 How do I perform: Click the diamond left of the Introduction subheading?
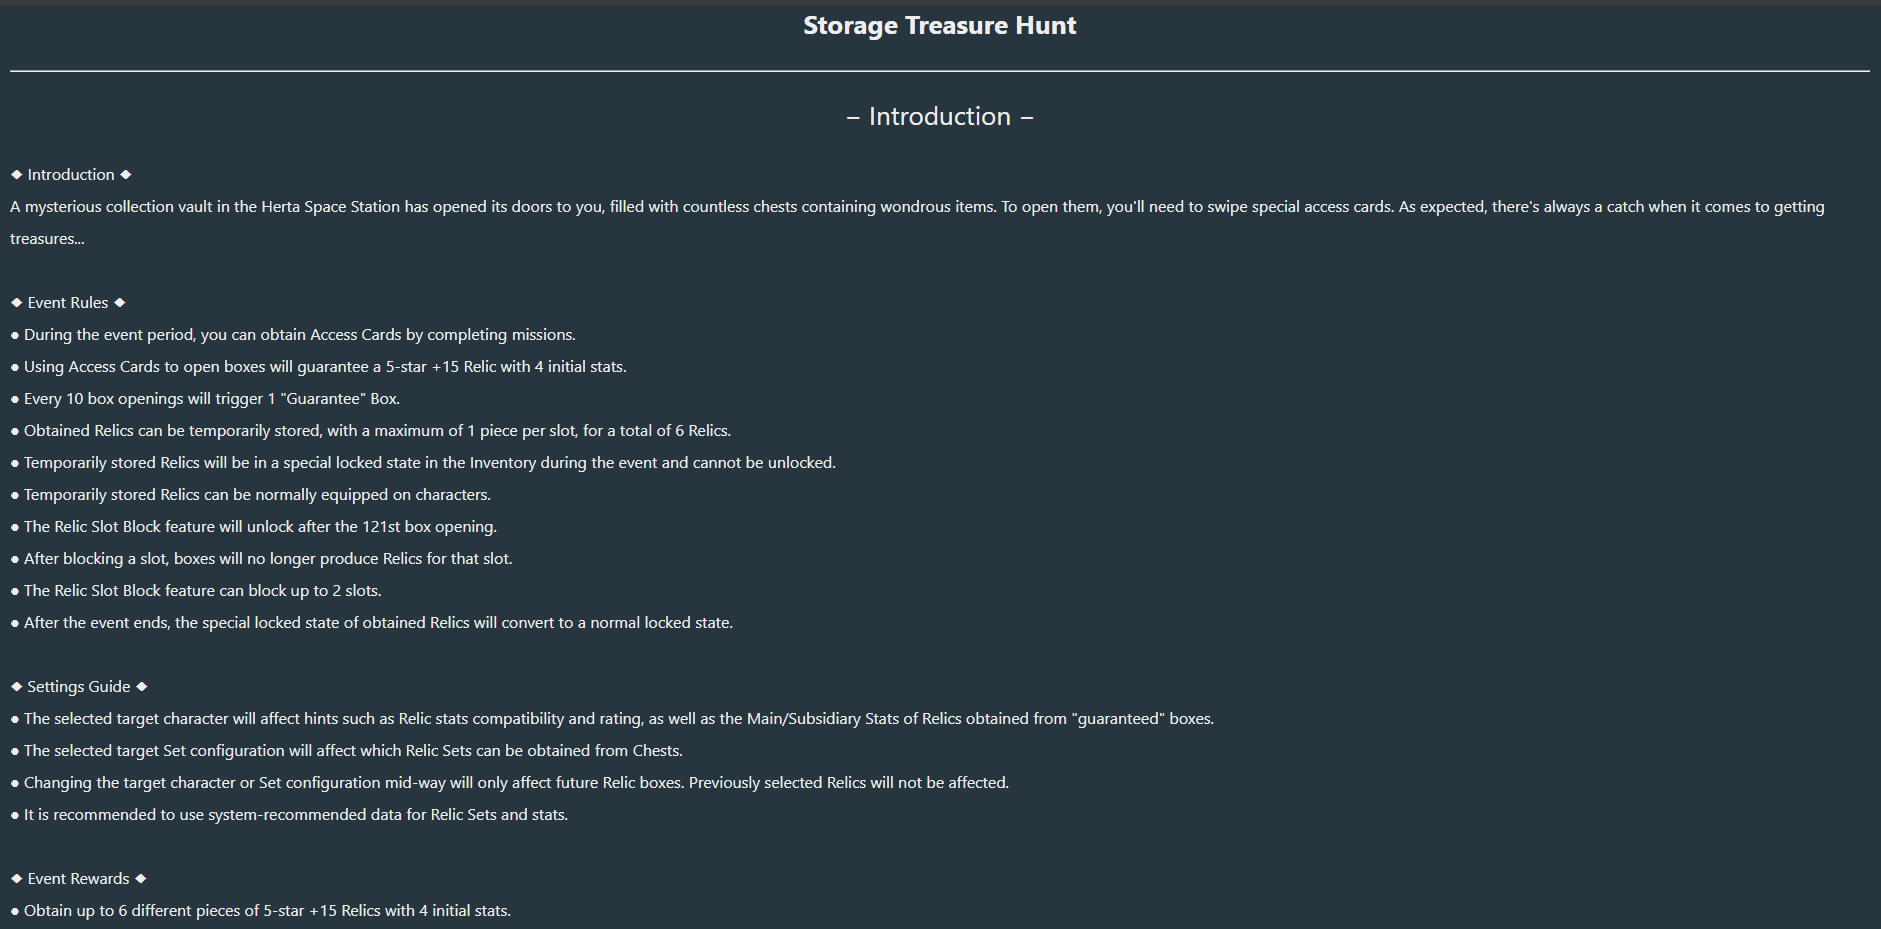pyautogui.click(x=17, y=175)
